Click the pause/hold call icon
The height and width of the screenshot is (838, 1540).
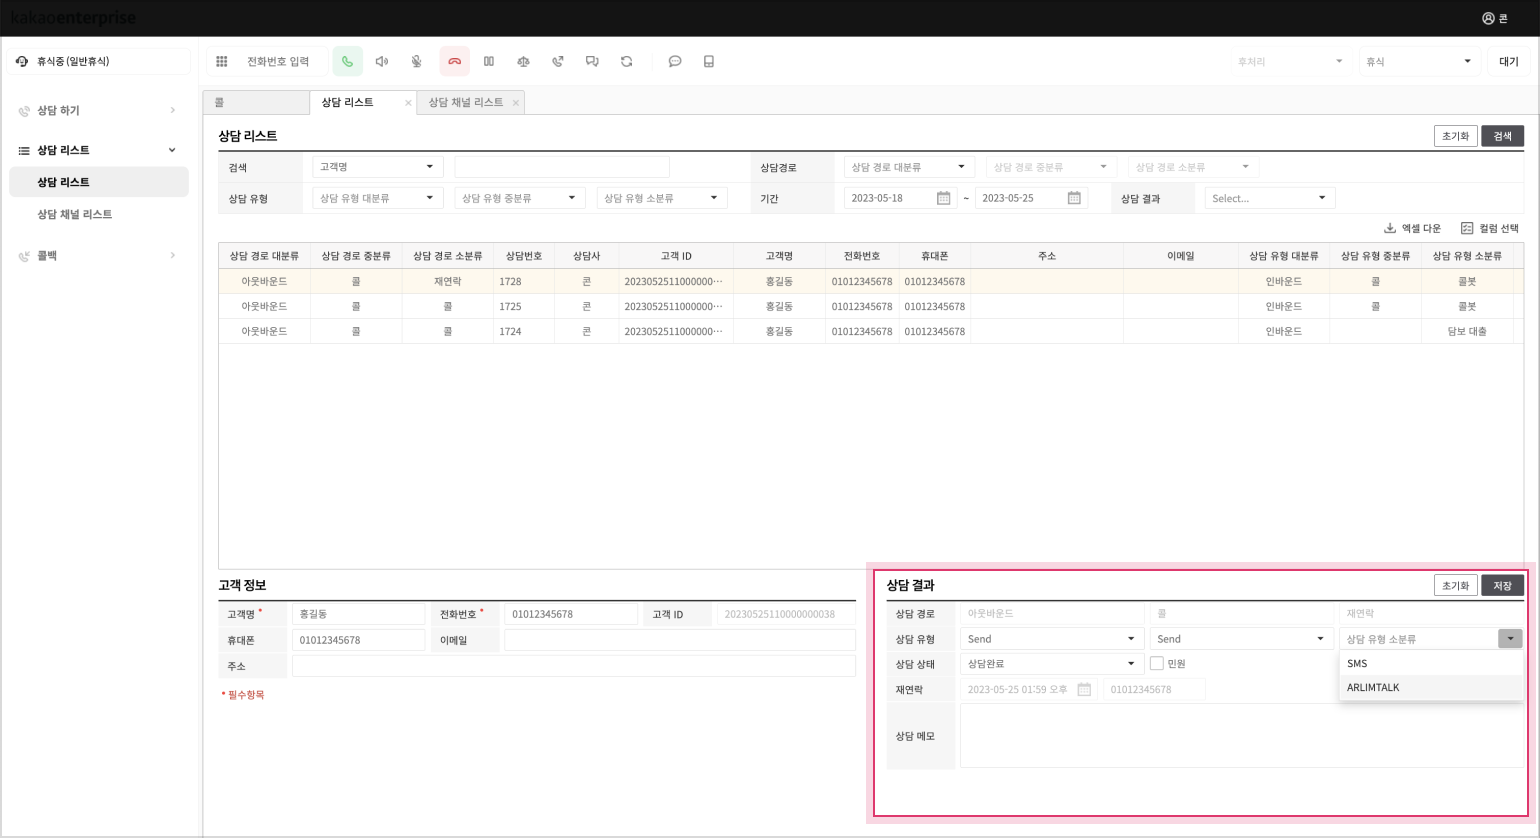489,62
